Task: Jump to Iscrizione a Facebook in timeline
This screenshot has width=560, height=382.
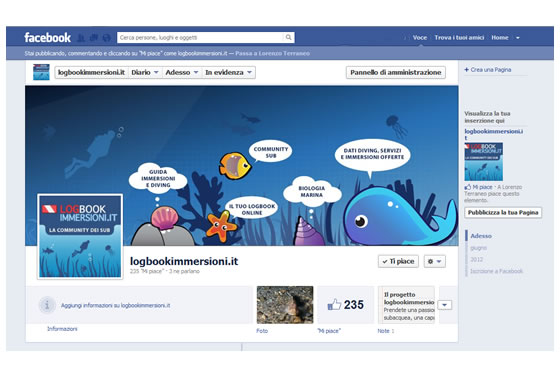Action: 496,271
